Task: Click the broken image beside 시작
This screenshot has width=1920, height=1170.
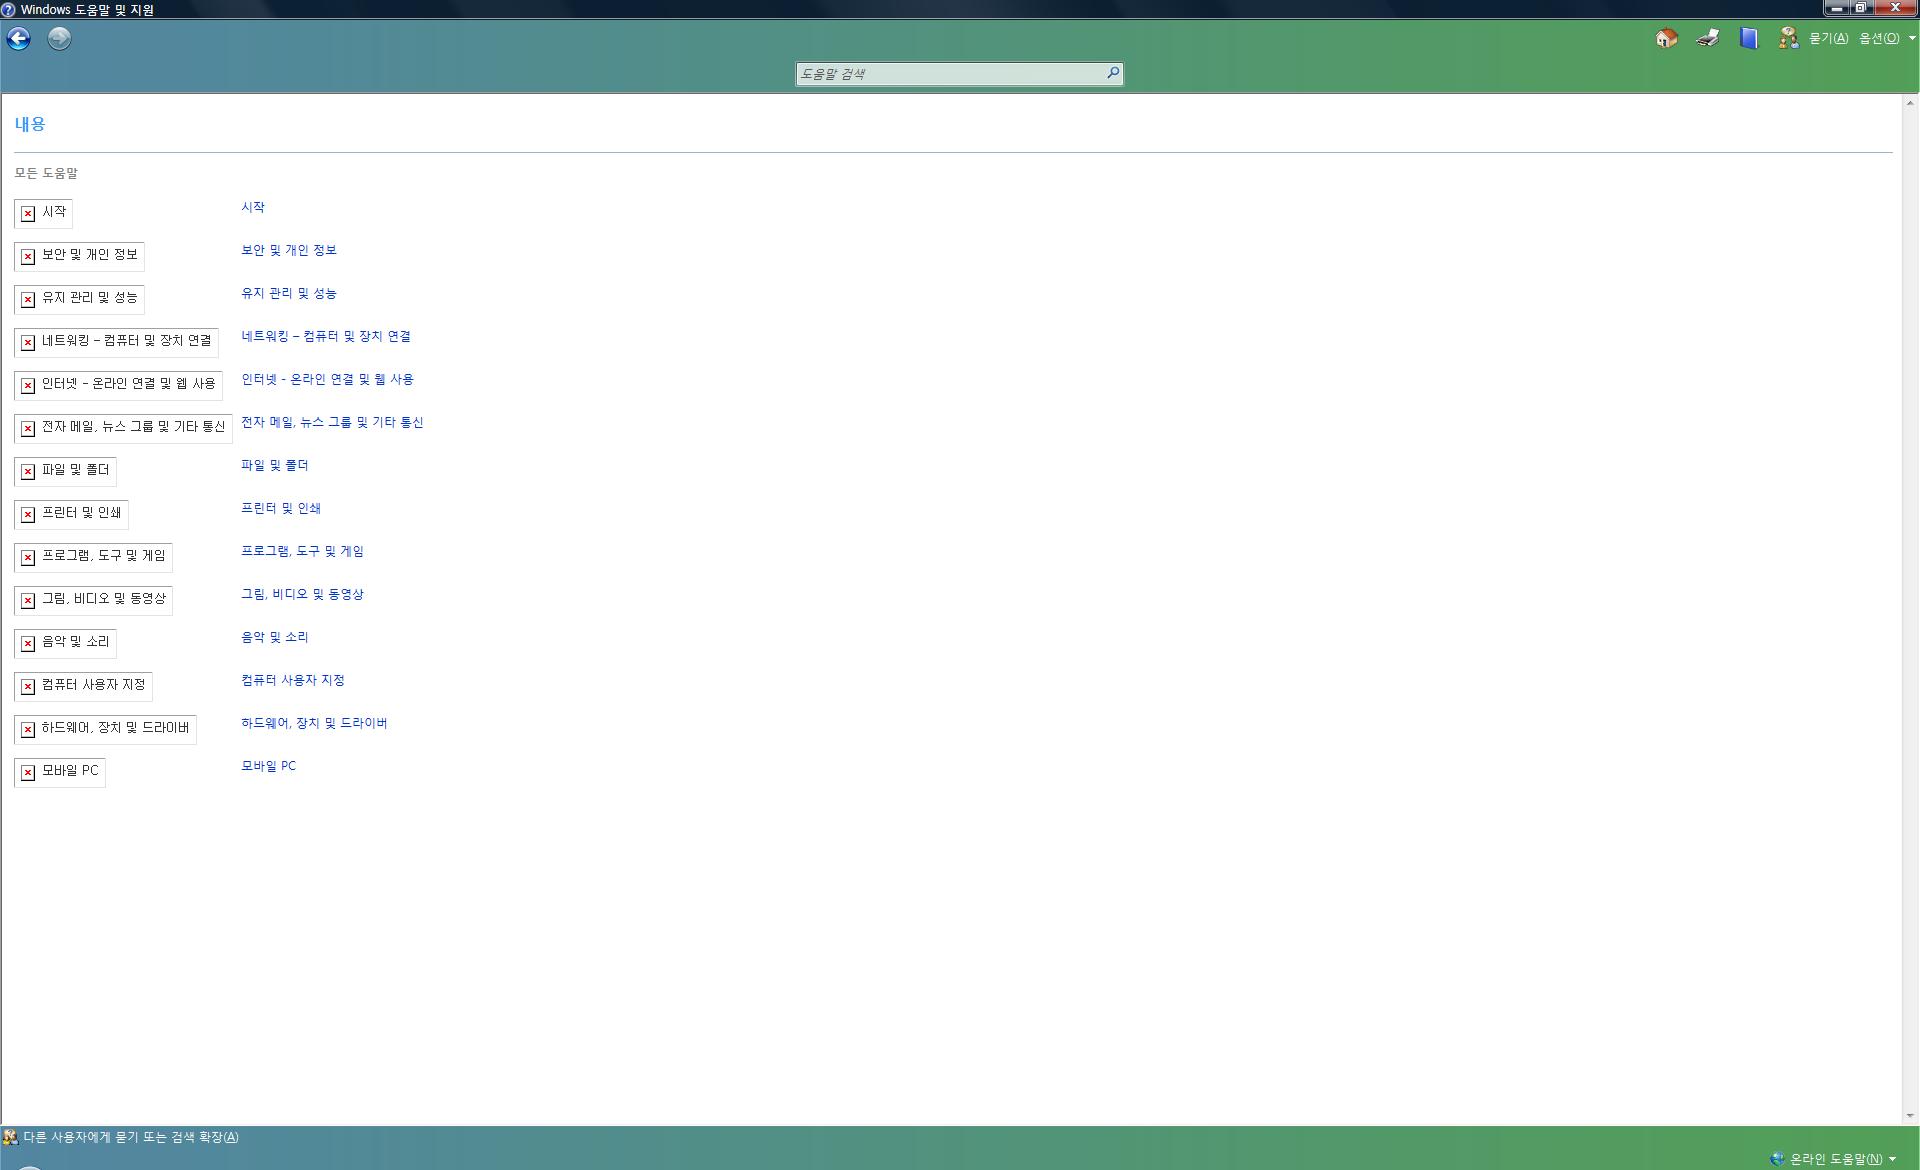Action: click(x=43, y=213)
